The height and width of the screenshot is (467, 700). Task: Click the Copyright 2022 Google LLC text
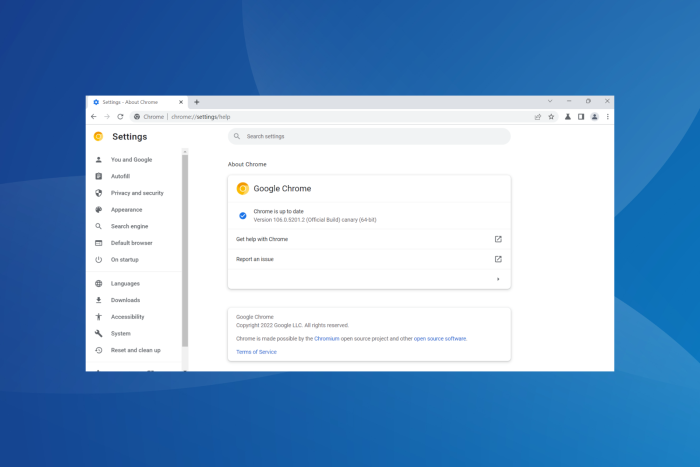click(292, 325)
